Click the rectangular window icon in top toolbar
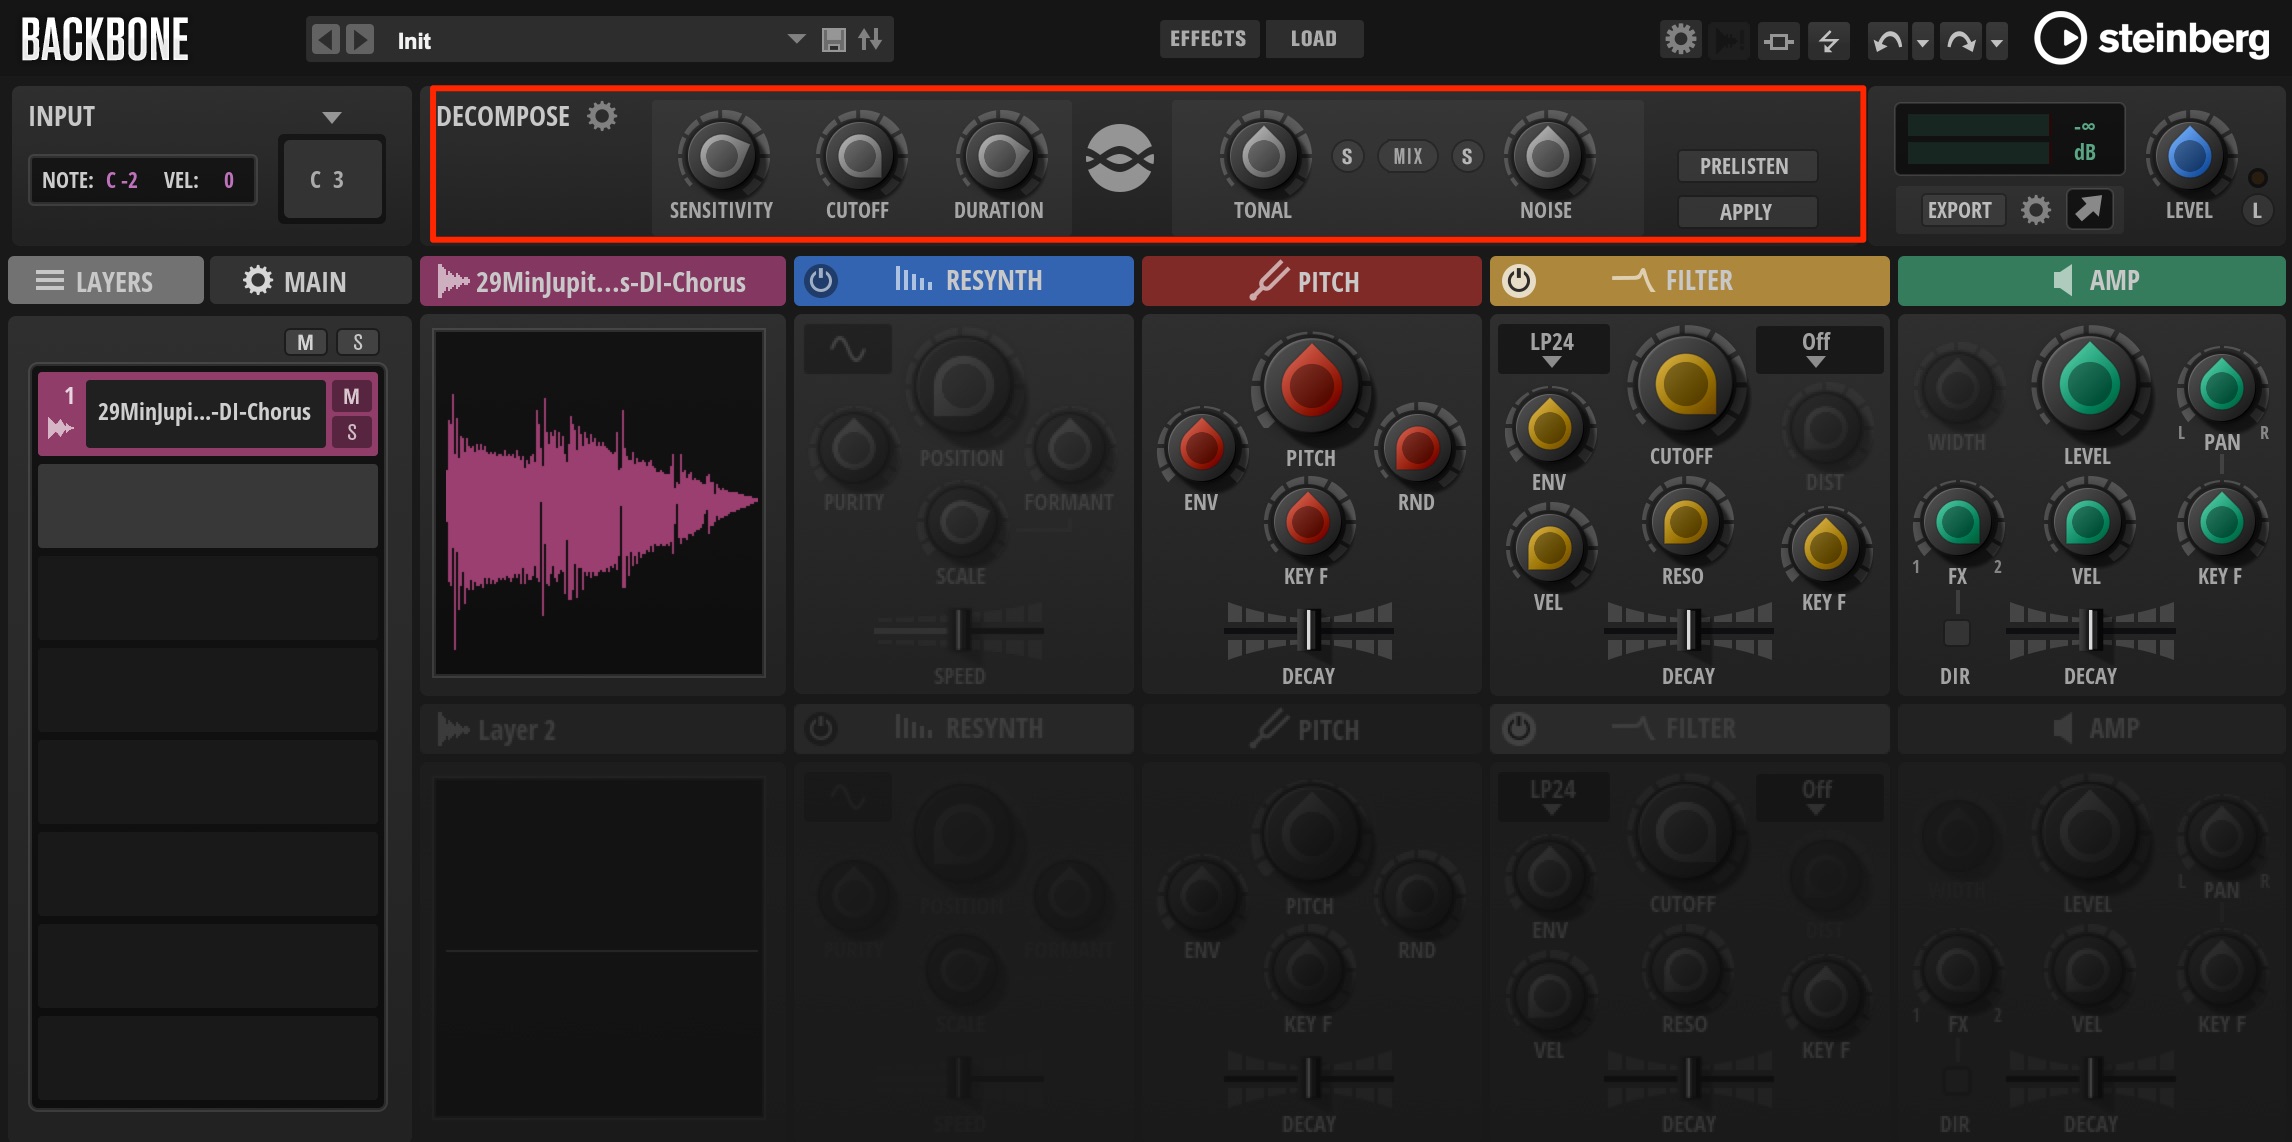Image resolution: width=2292 pixels, height=1142 pixels. (1778, 41)
